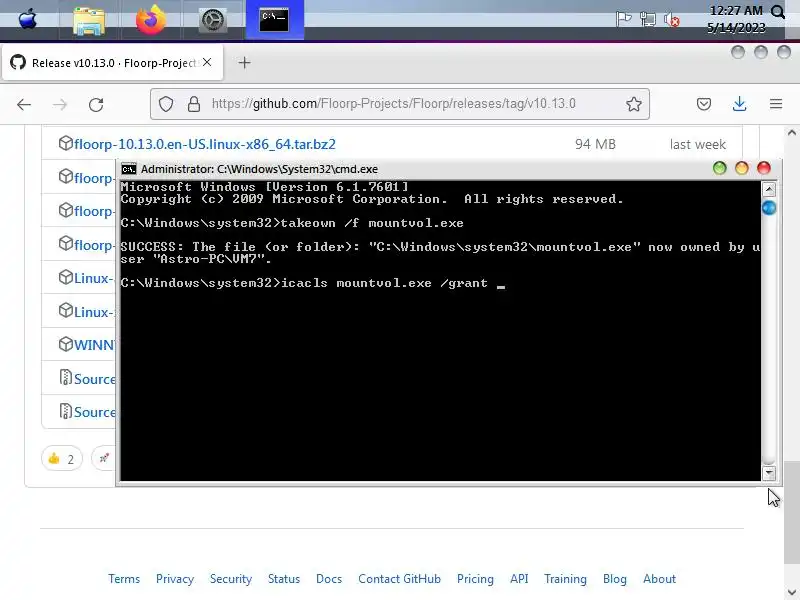Screen dimensions: 800x600
Task: Open the Docs footer link
Action: coord(329,579)
